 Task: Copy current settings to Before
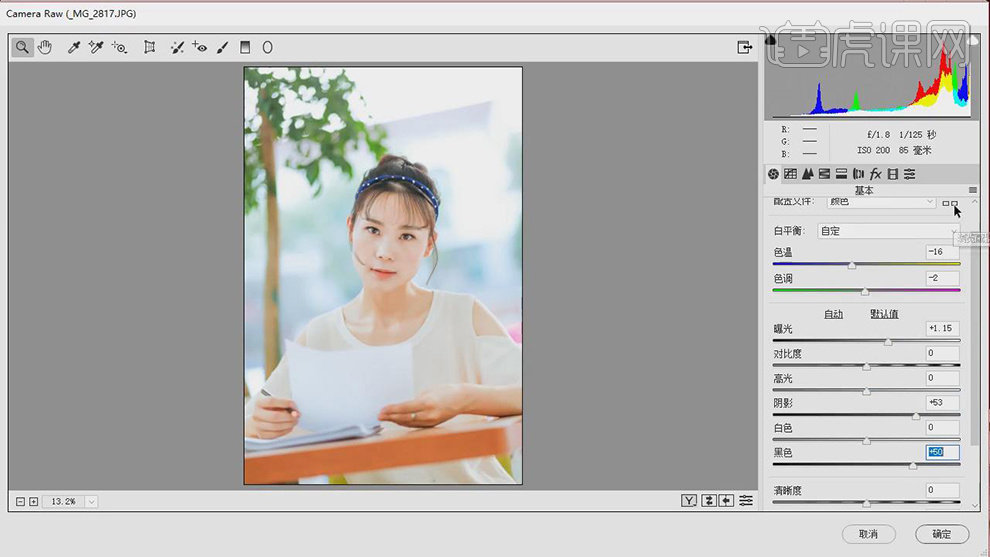tap(727, 501)
